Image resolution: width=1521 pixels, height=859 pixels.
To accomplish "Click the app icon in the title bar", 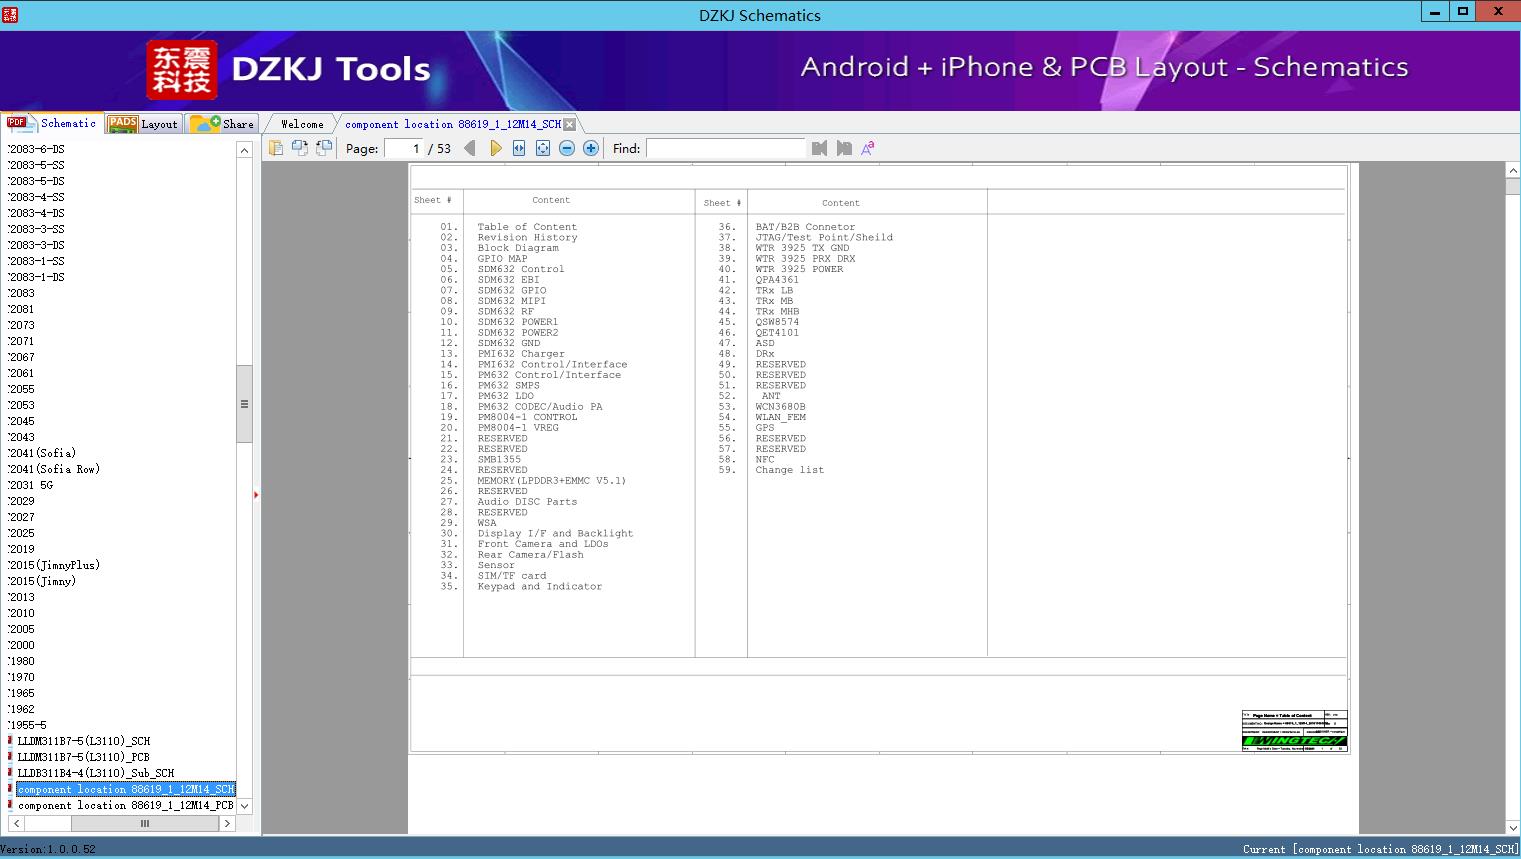I will click(x=9, y=13).
